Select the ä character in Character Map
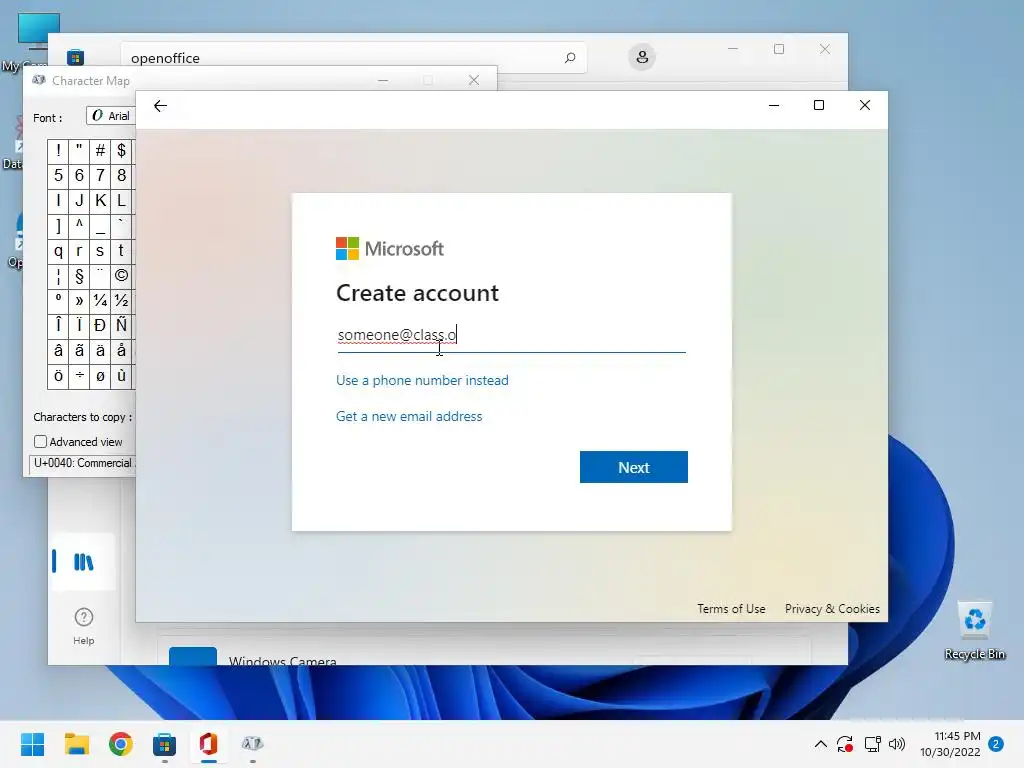 coord(100,351)
